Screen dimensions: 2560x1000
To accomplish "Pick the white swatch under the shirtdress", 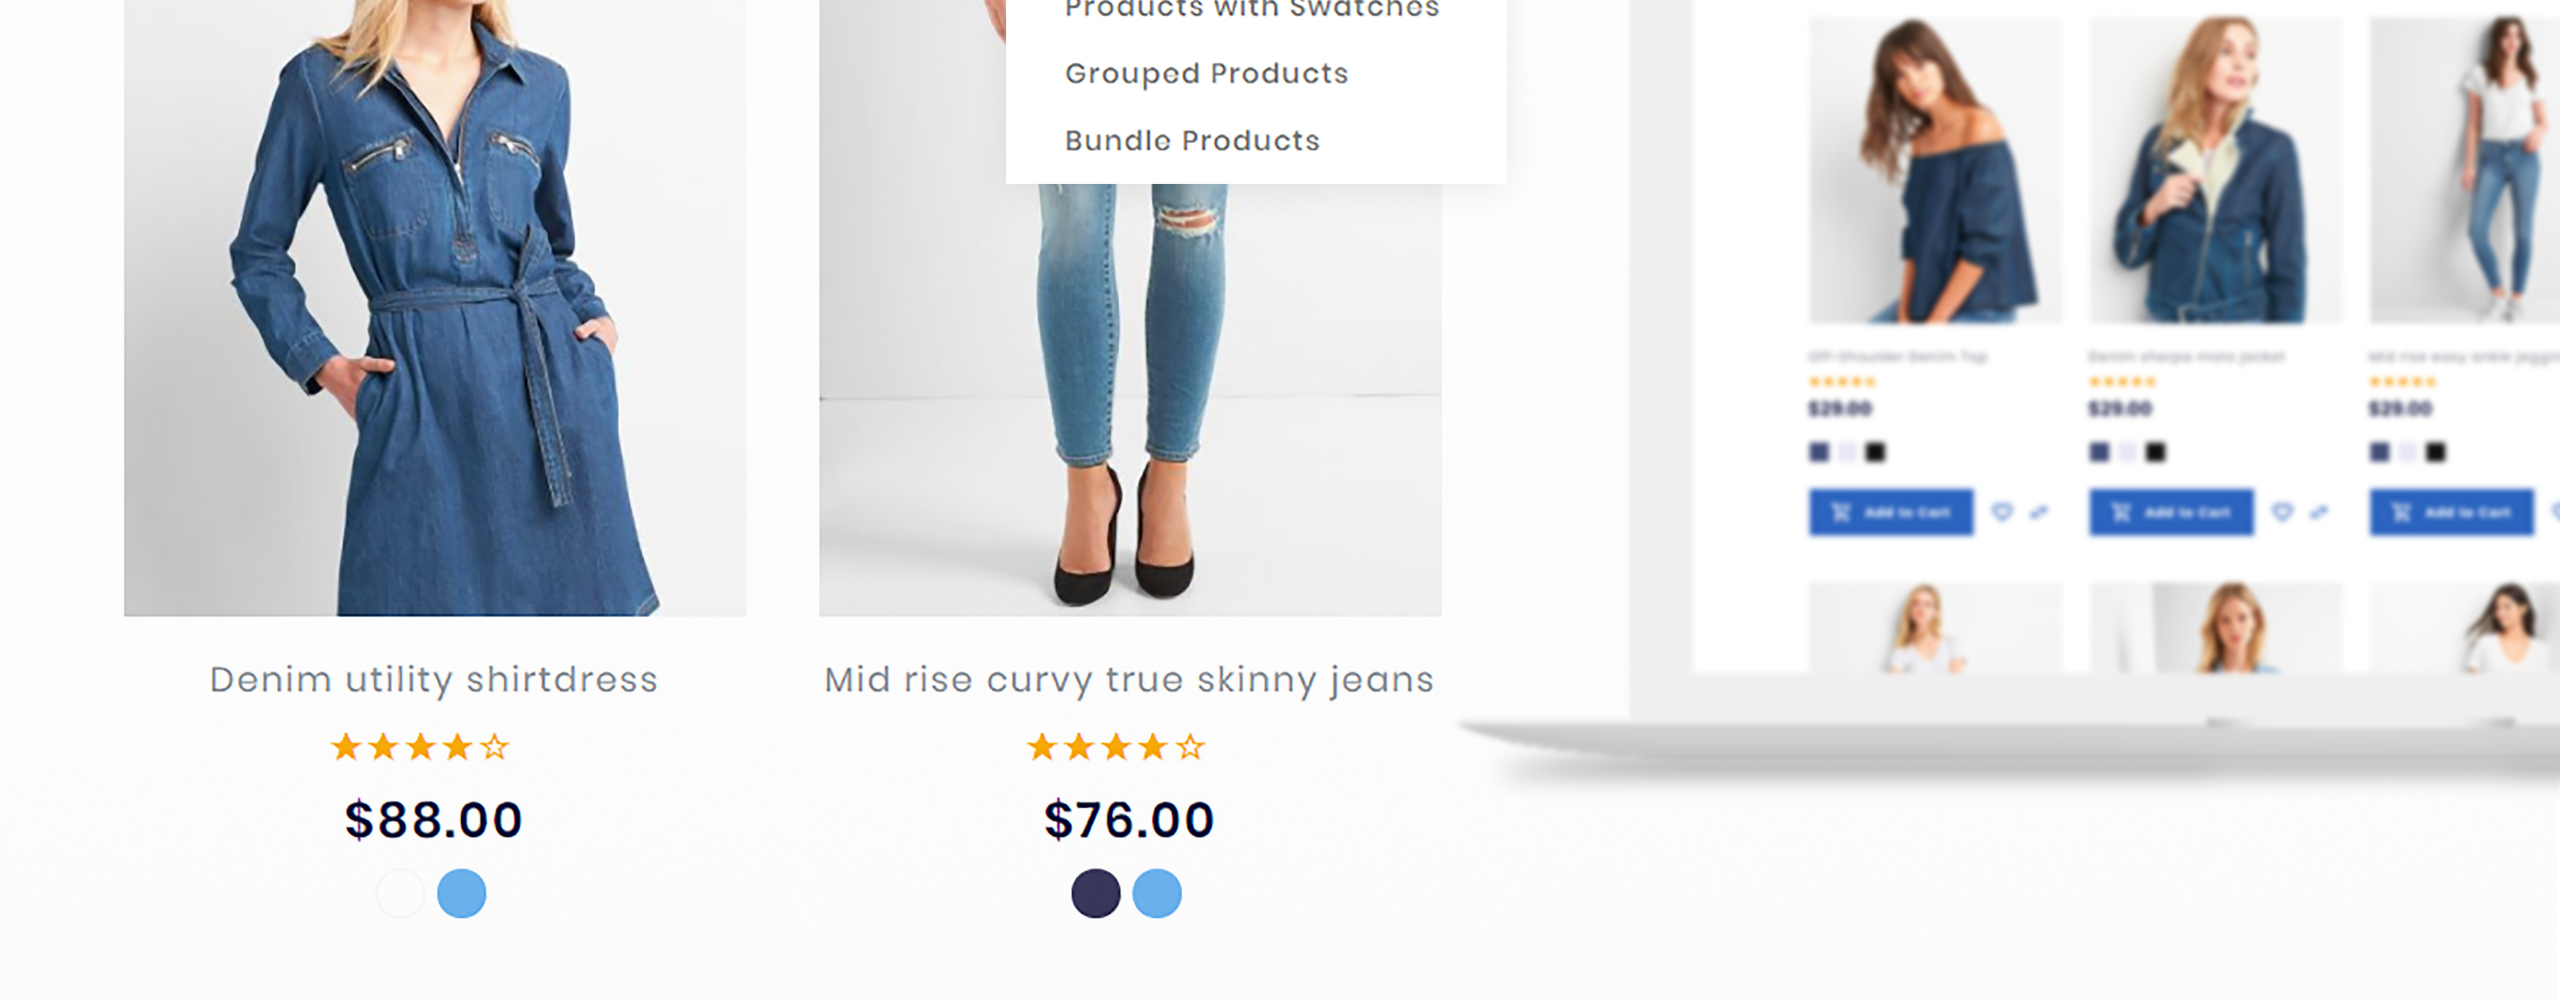I will point(401,893).
